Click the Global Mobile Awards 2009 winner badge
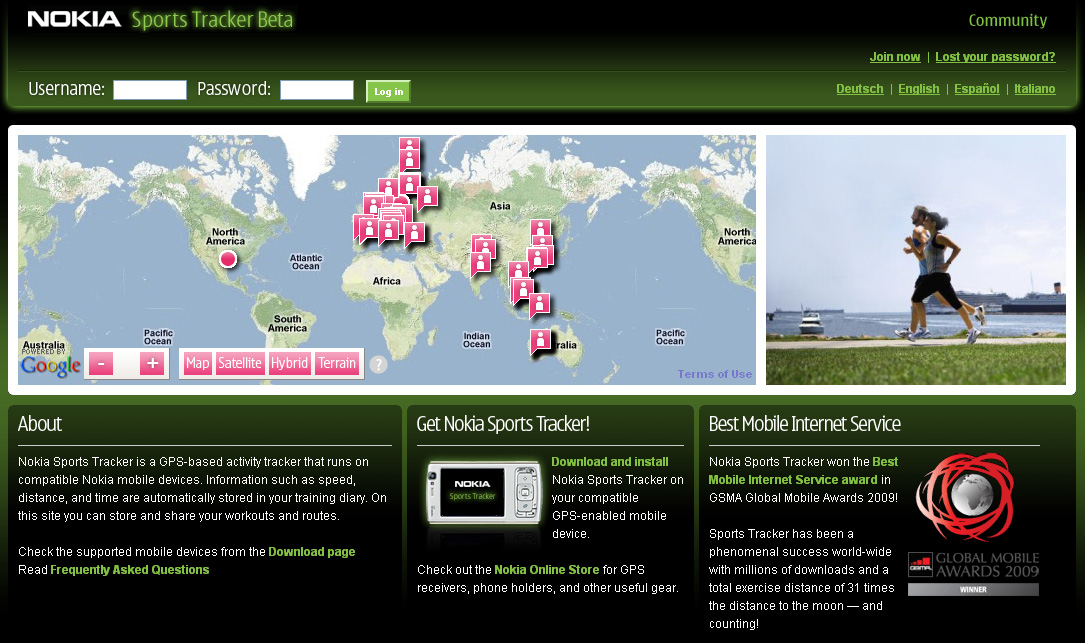The width and height of the screenshot is (1085, 643). (974, 524)
